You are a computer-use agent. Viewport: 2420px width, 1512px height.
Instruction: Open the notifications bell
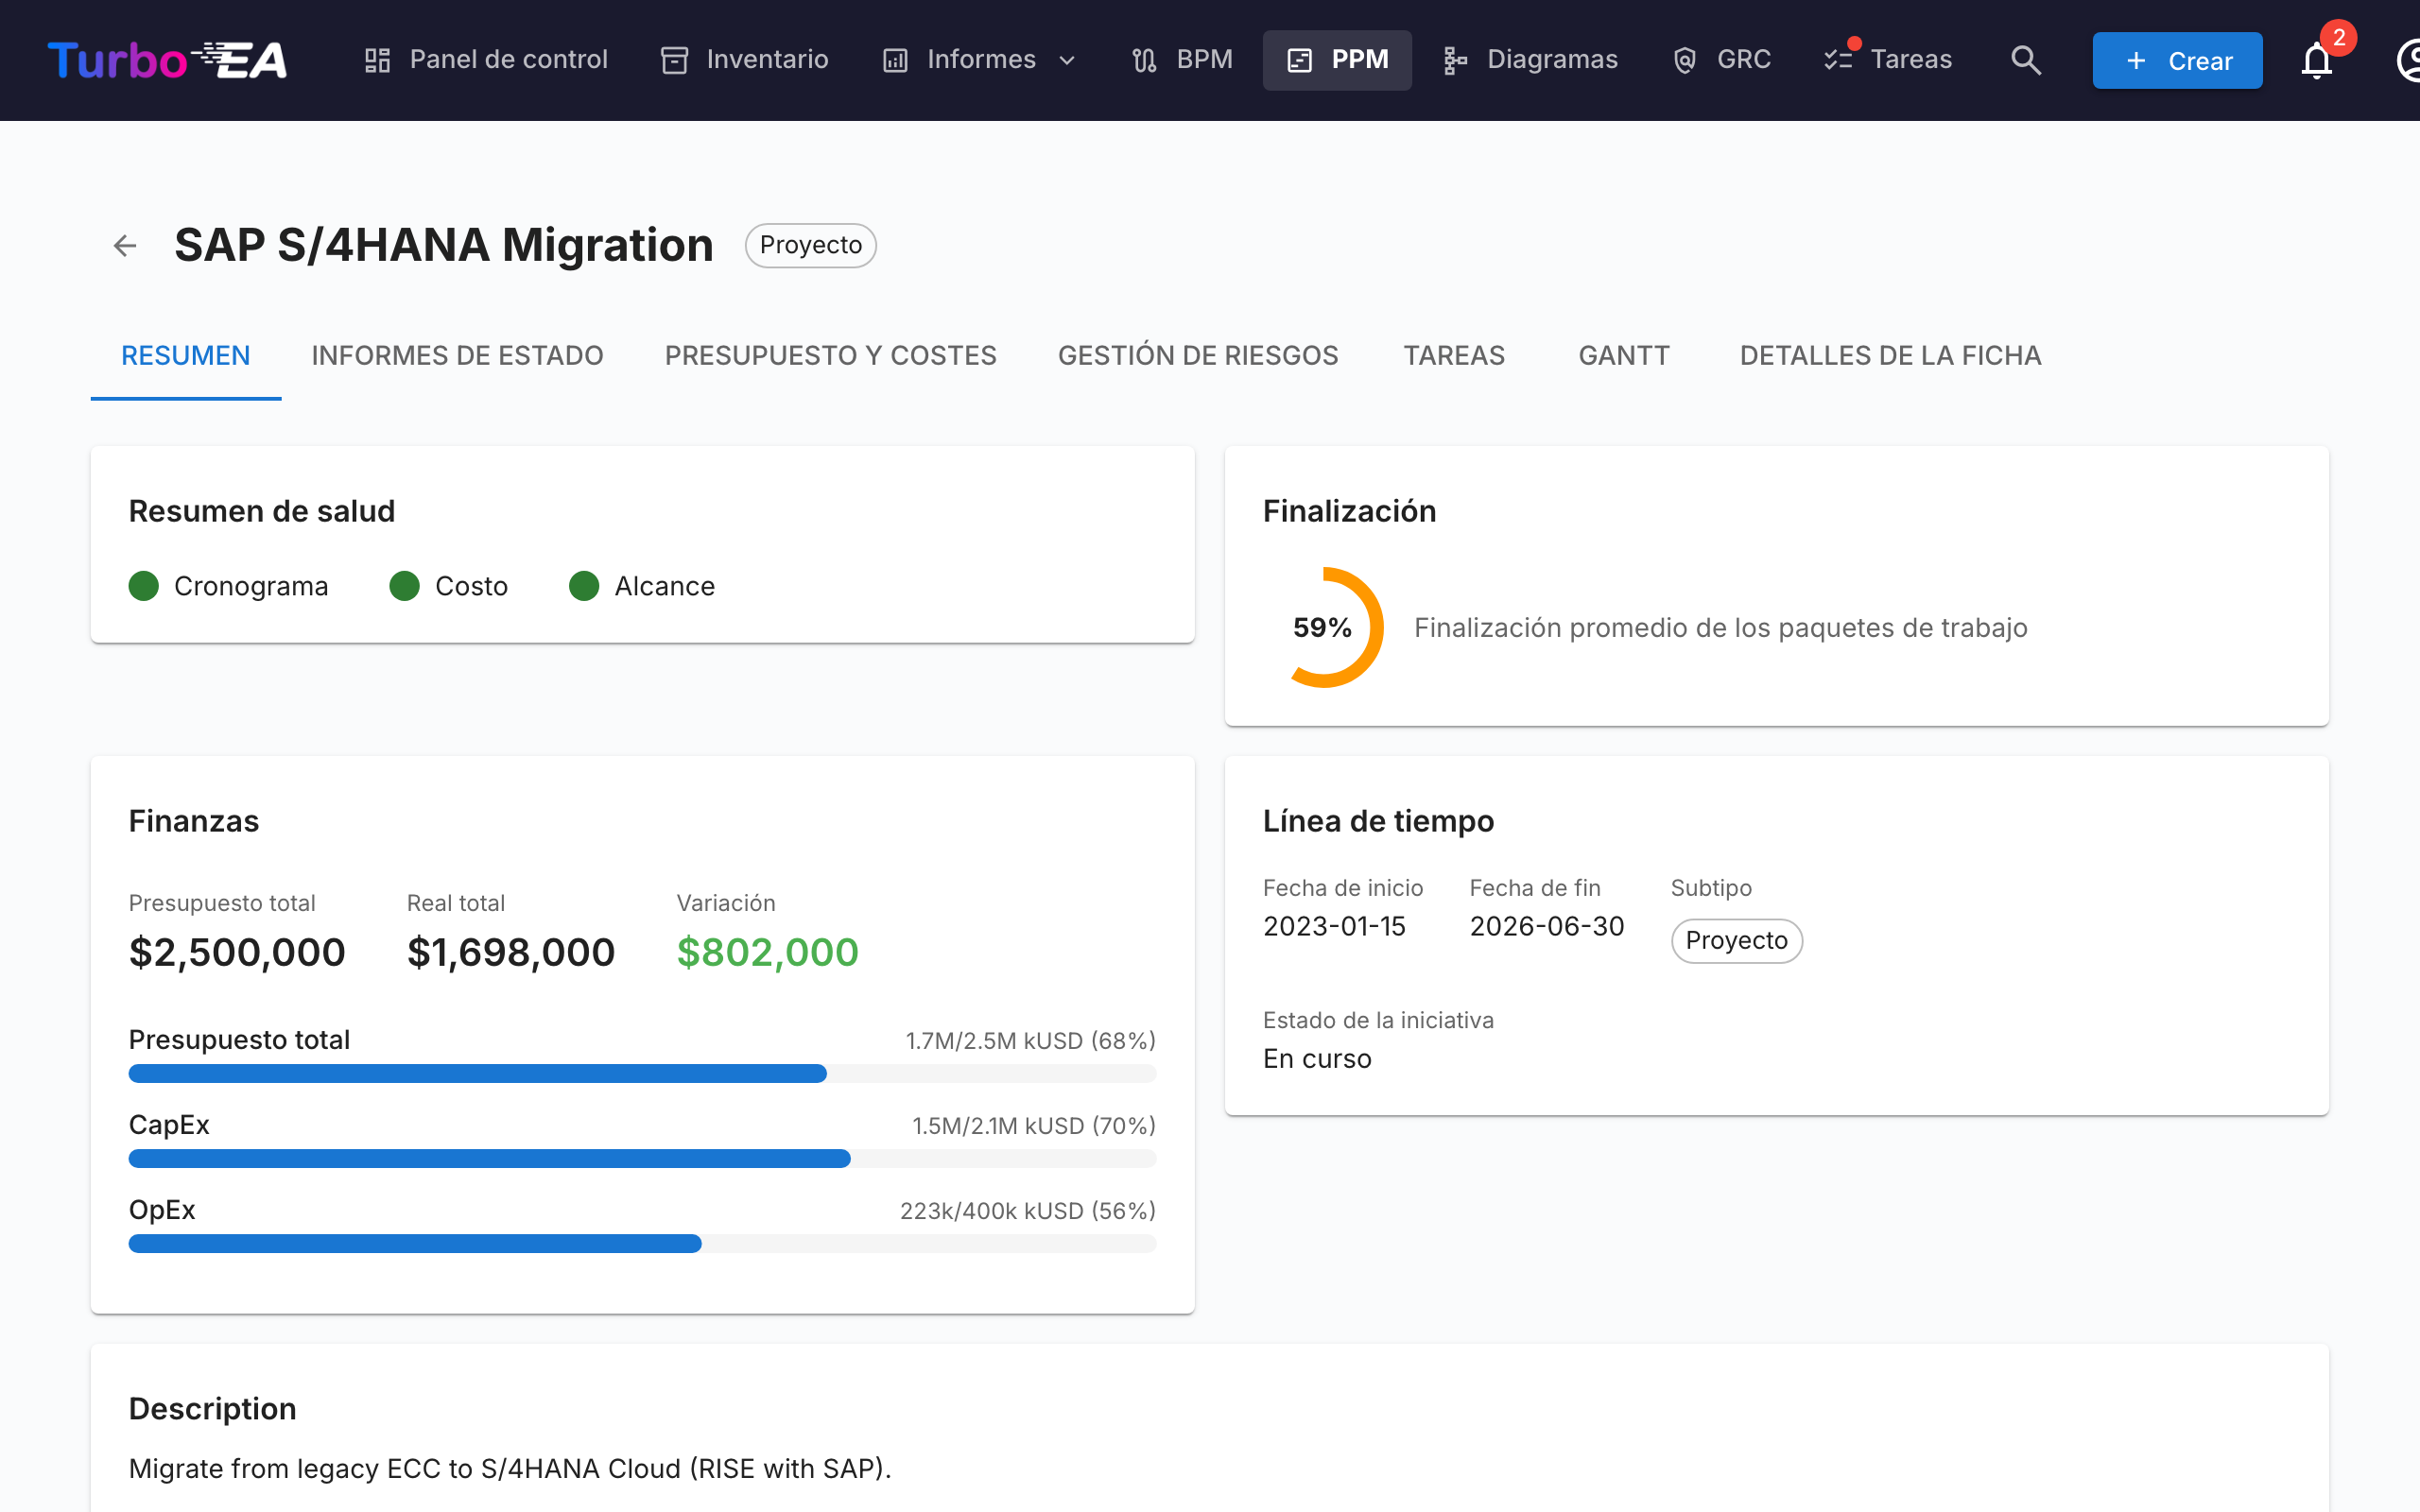point(2316,61)
